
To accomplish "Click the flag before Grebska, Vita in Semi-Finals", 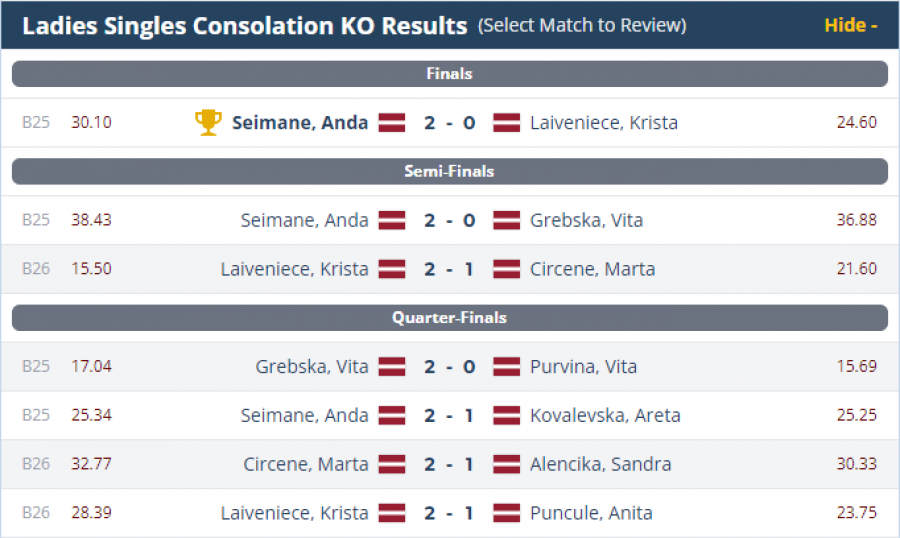I will click(507, 220).
